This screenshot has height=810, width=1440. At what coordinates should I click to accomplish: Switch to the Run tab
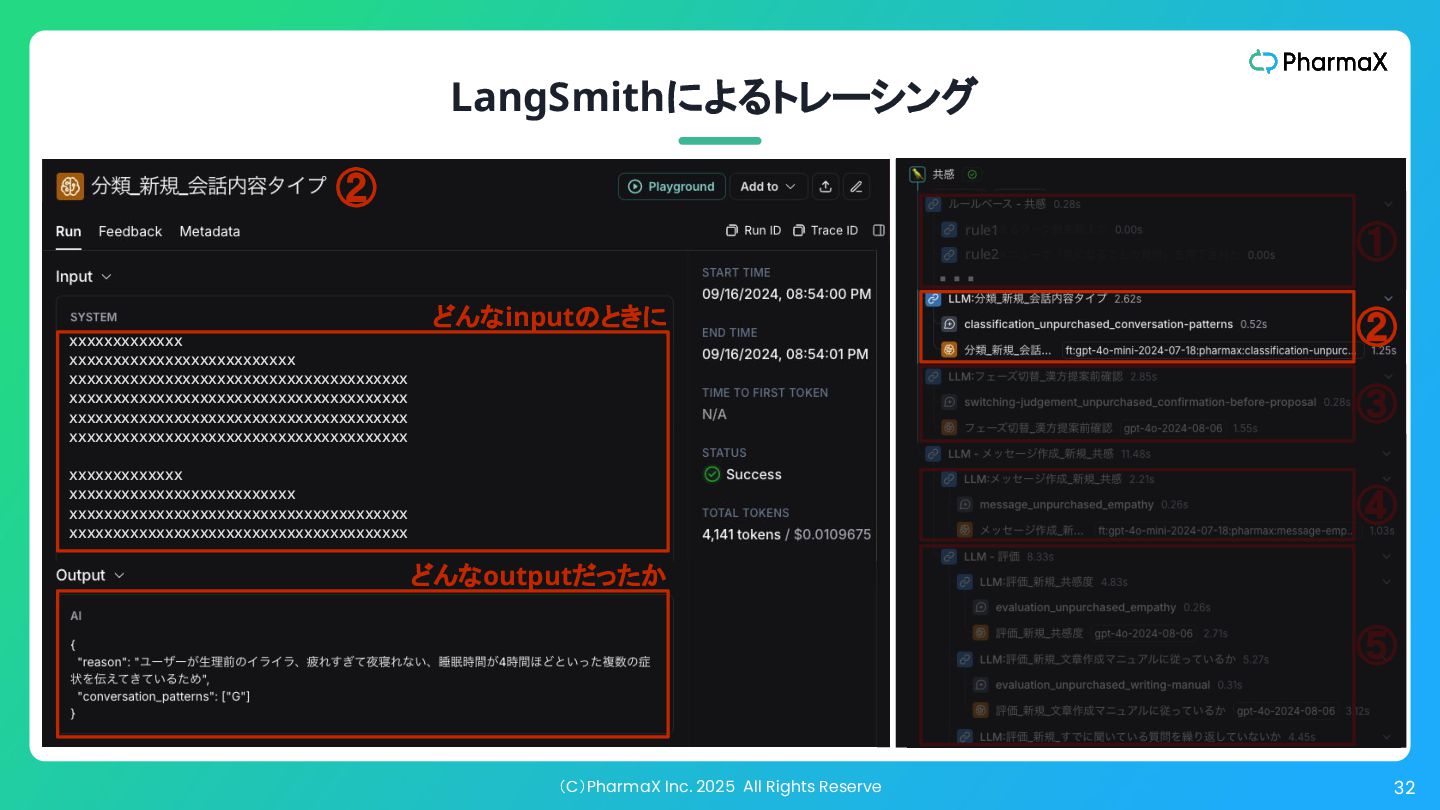(x=68, y=231)
